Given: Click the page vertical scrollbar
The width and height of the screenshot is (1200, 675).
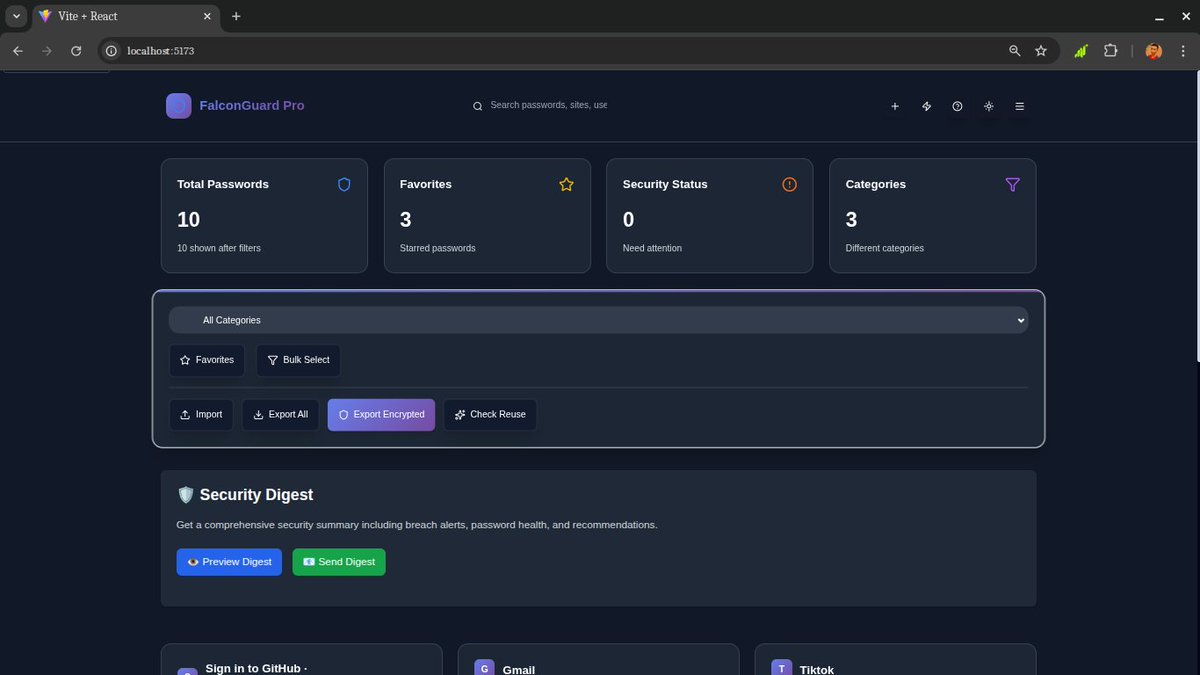Looking at the screenshot, I should [x=1196, y=215].
